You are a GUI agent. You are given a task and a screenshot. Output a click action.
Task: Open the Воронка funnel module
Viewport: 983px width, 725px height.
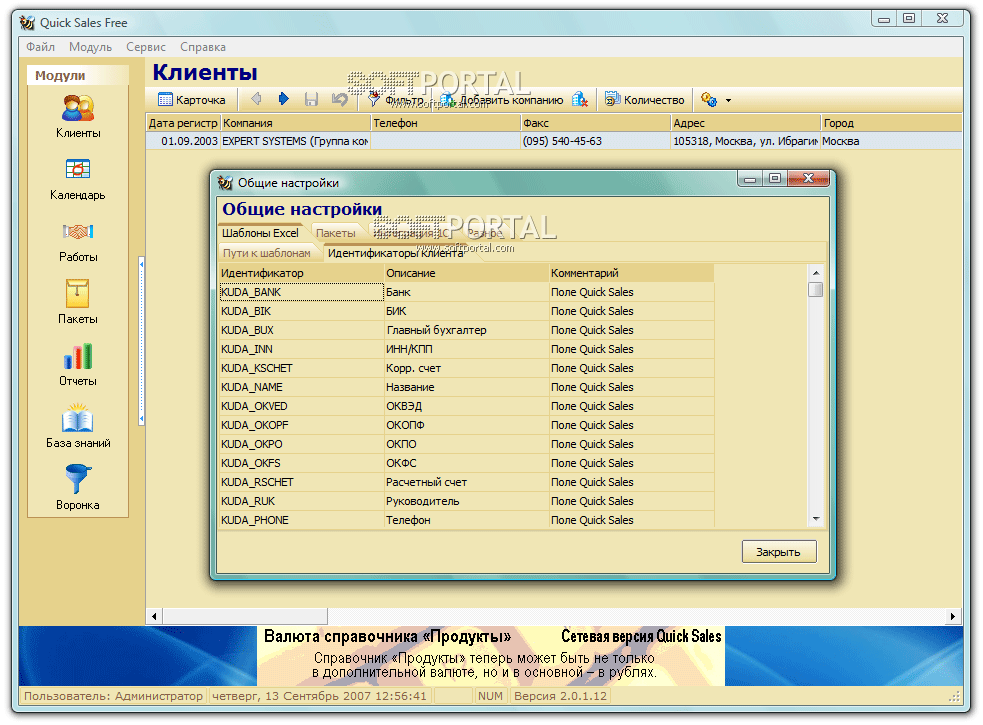pos(78,479)
